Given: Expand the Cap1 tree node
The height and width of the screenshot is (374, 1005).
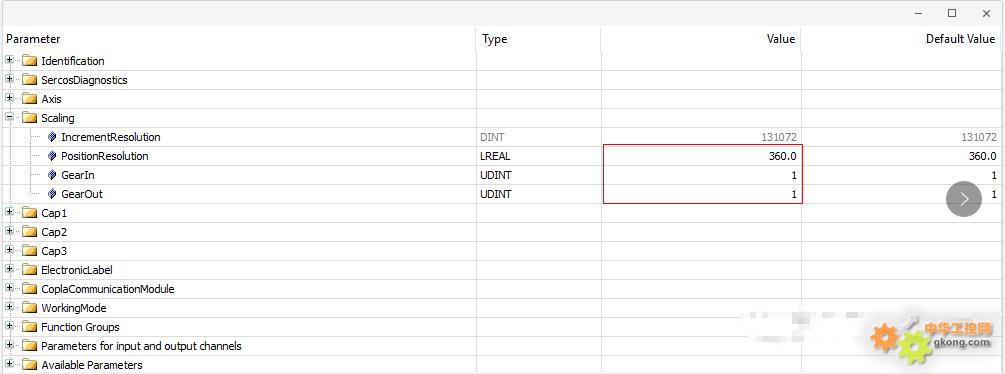Looking at the screenshot, I should coord(10,213).
